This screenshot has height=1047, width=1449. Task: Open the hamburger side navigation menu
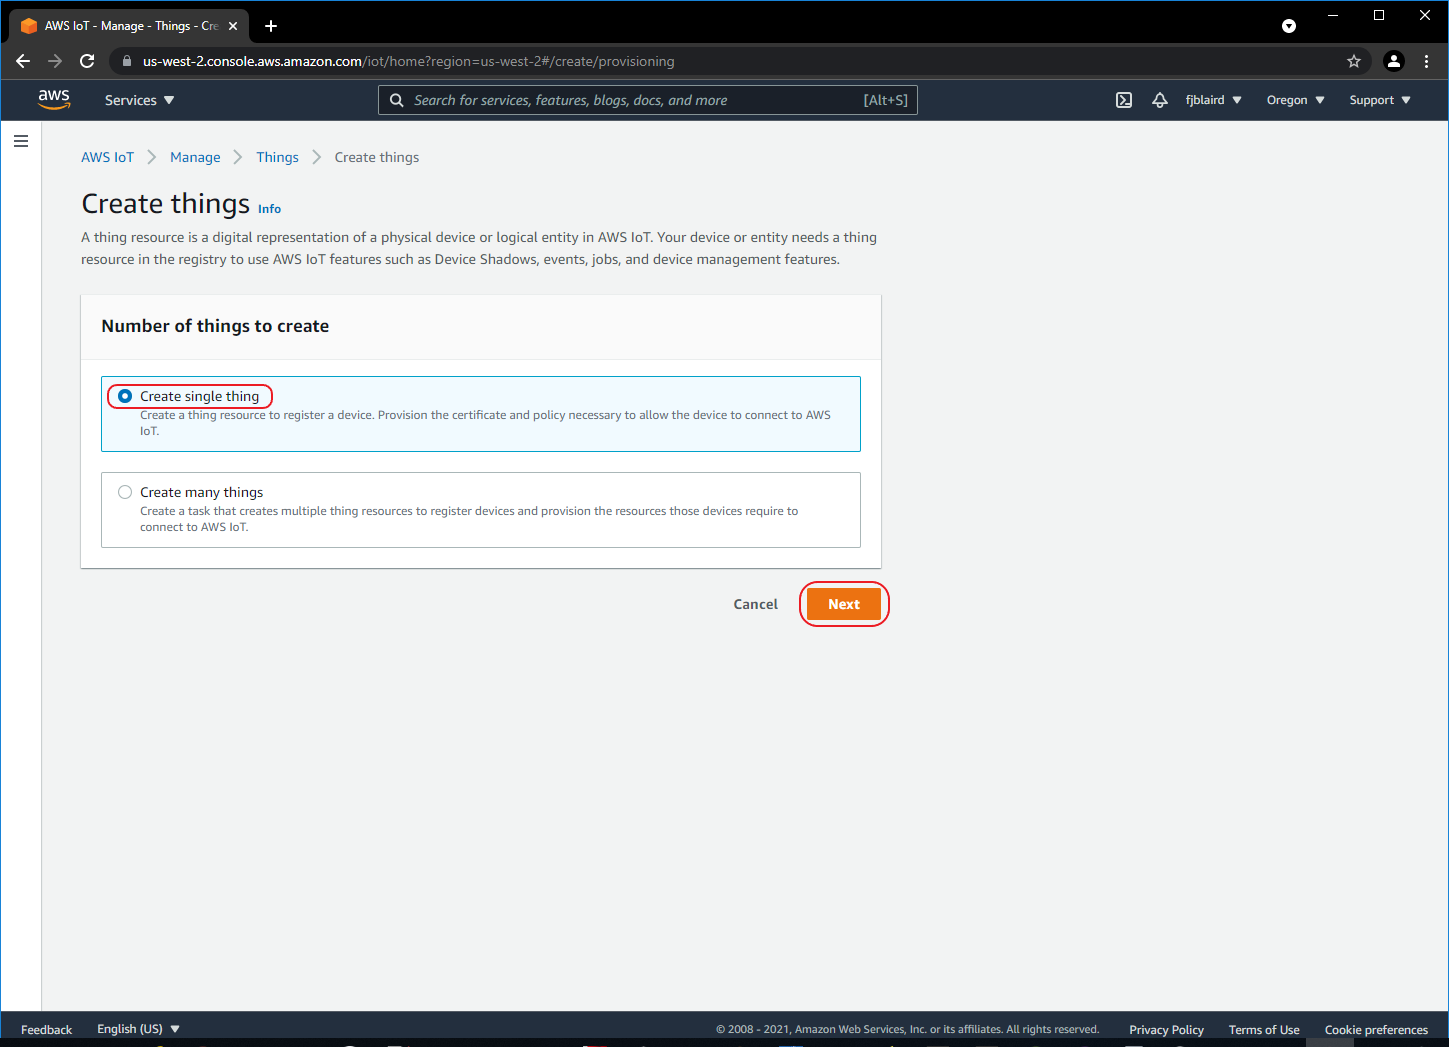click(x=21, y=141)
